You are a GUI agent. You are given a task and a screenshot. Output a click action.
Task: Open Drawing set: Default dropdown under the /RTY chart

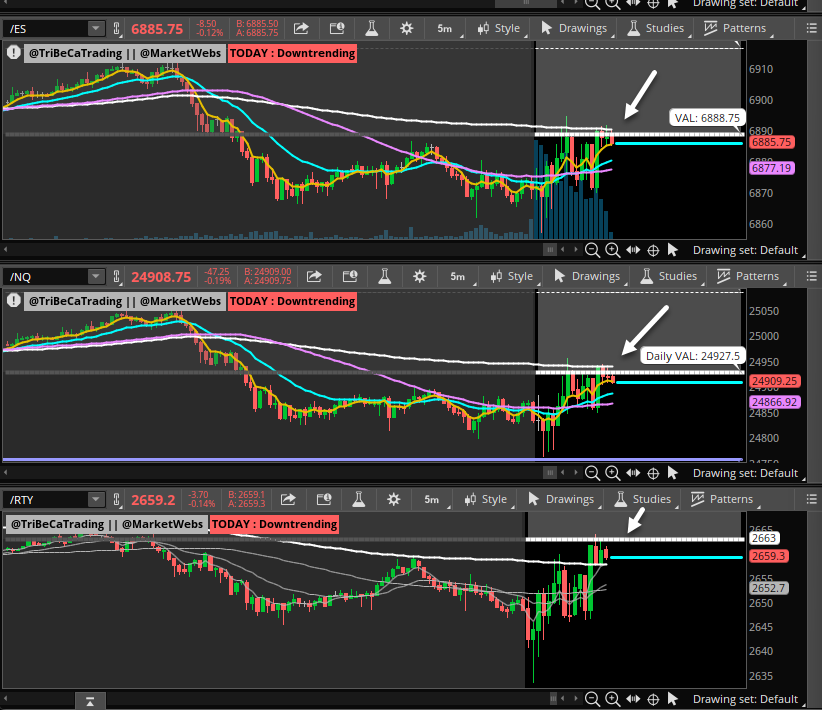click(x=747, y=699)
